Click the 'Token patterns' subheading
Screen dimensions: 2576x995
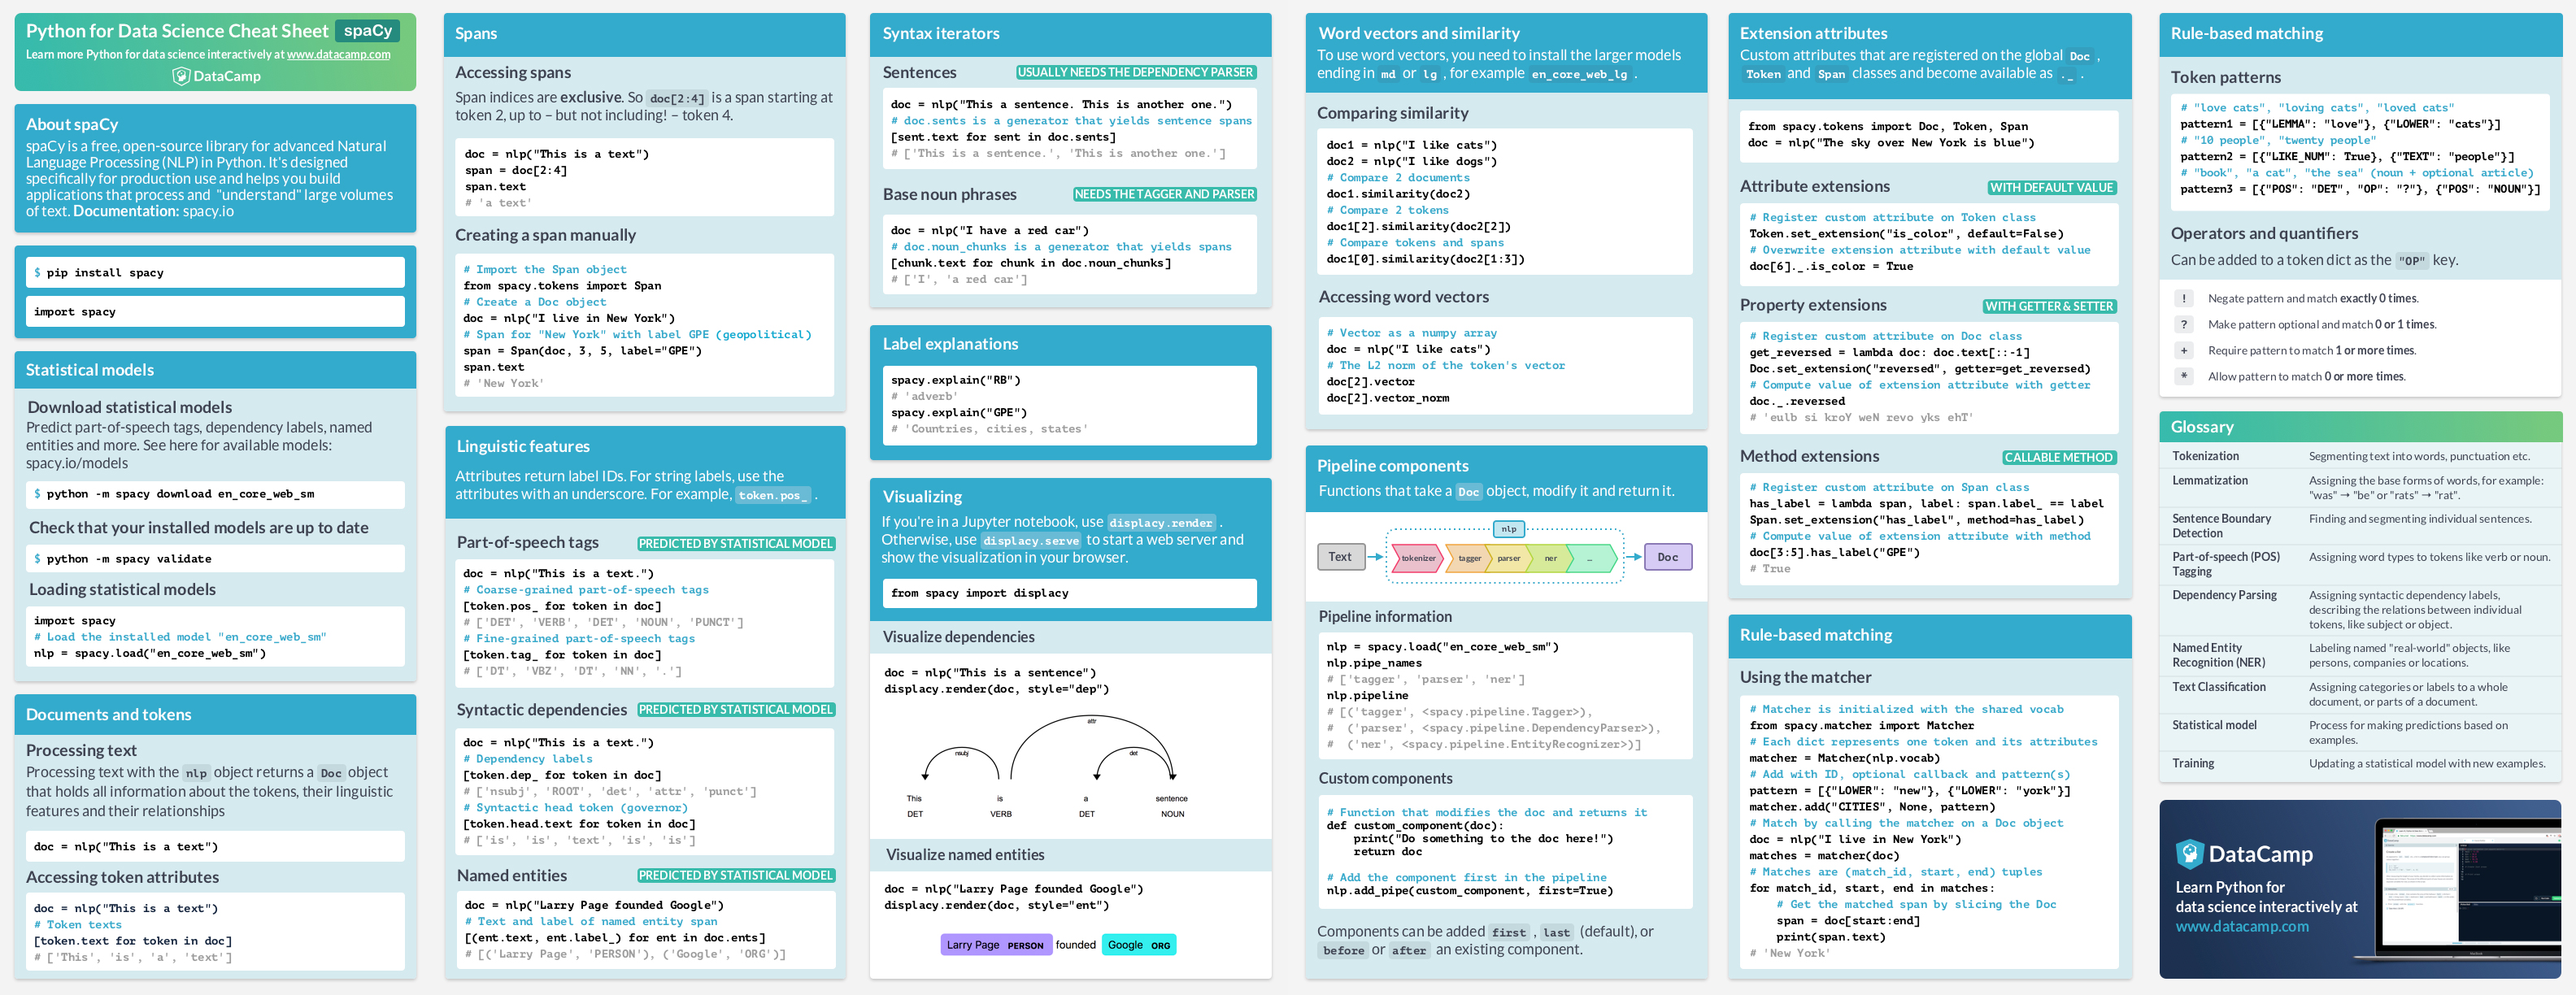2225,77
